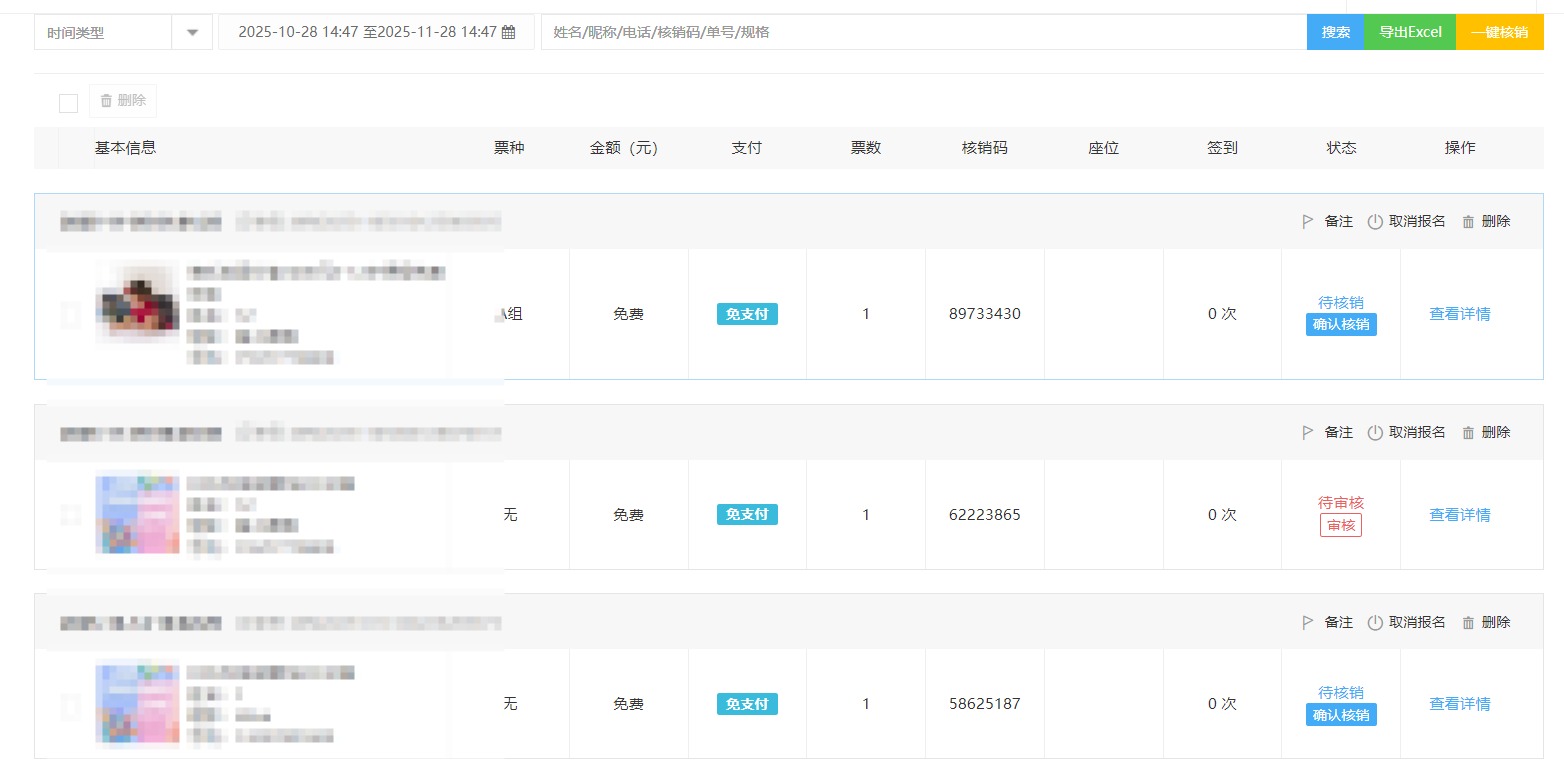Viewport: 1564px width, 768px height.
Task: Click the name/phone/code search input field
Action: [922, 32]
